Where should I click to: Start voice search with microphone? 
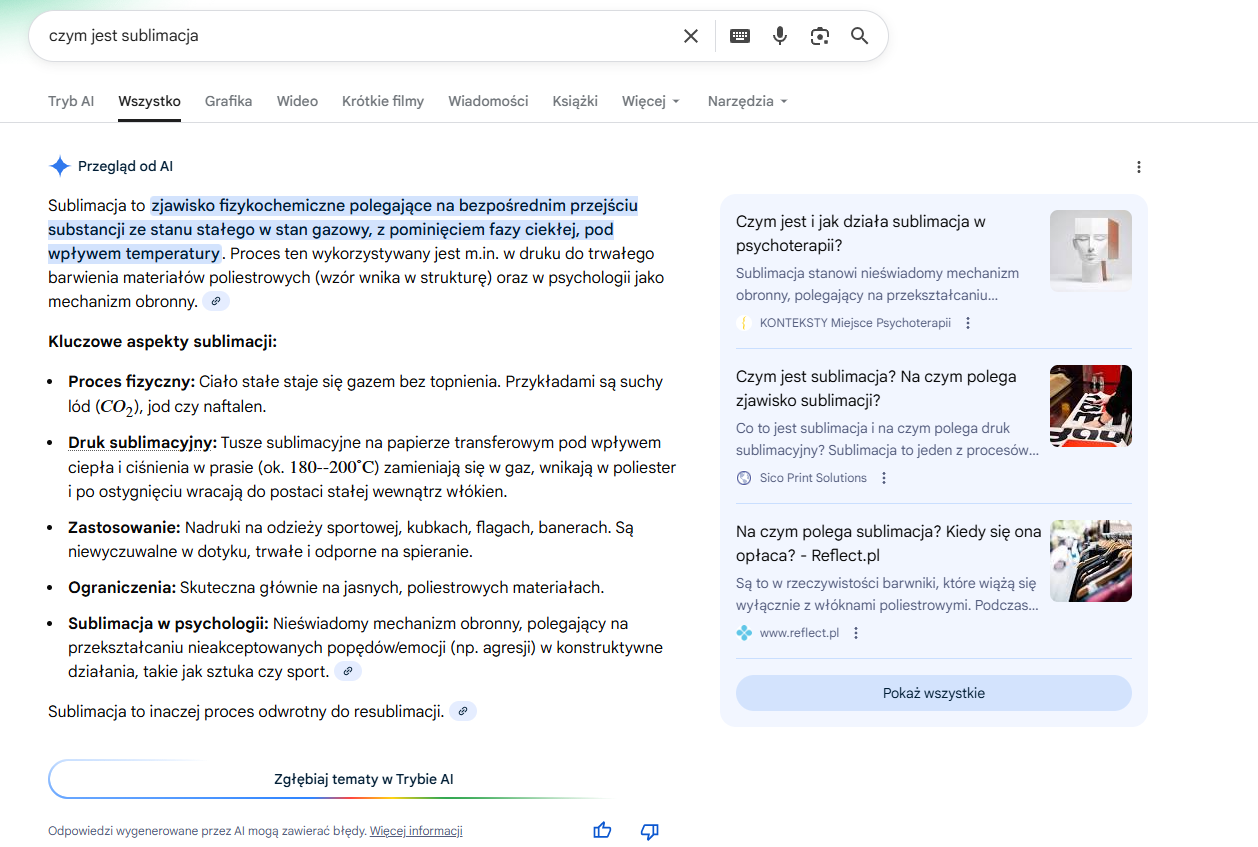(780, 36)
